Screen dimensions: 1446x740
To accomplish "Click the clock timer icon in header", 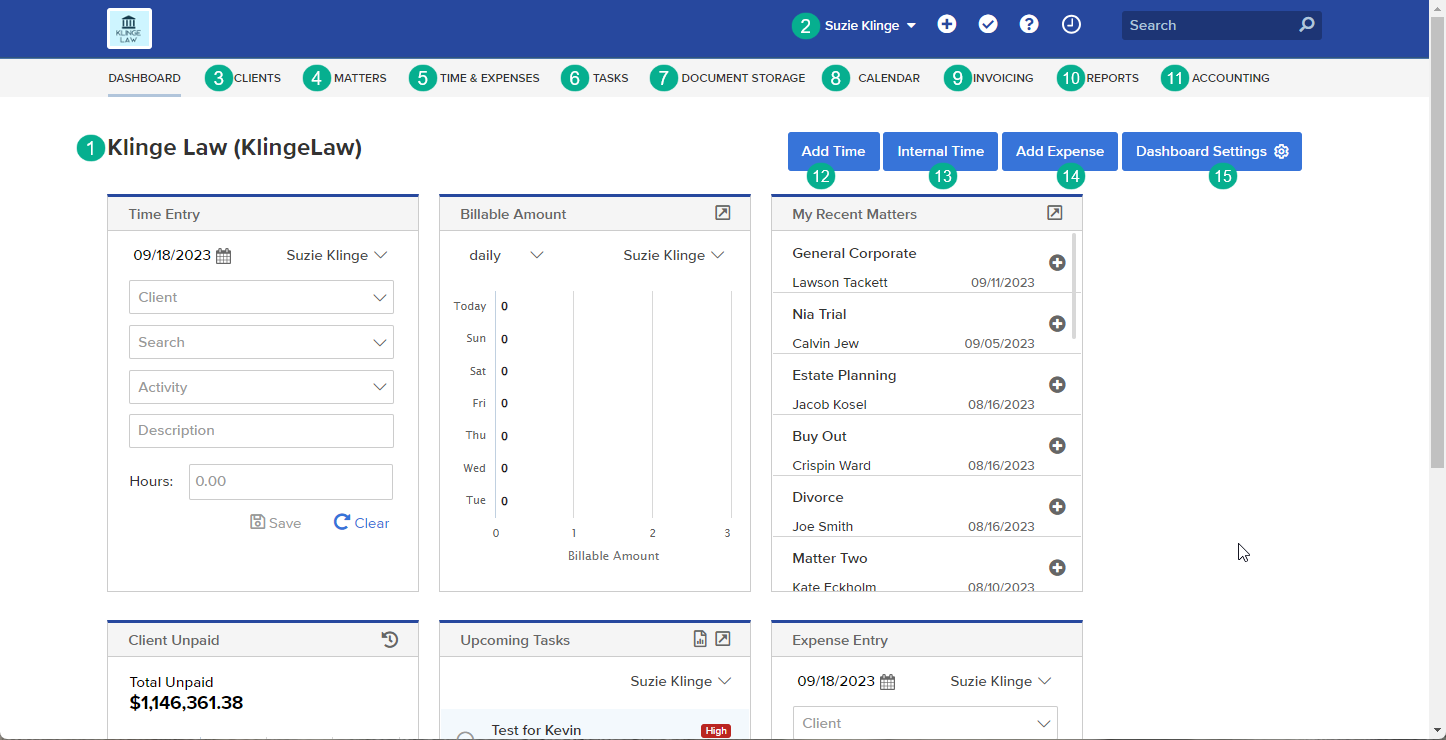I will [x=1071, y=25].
